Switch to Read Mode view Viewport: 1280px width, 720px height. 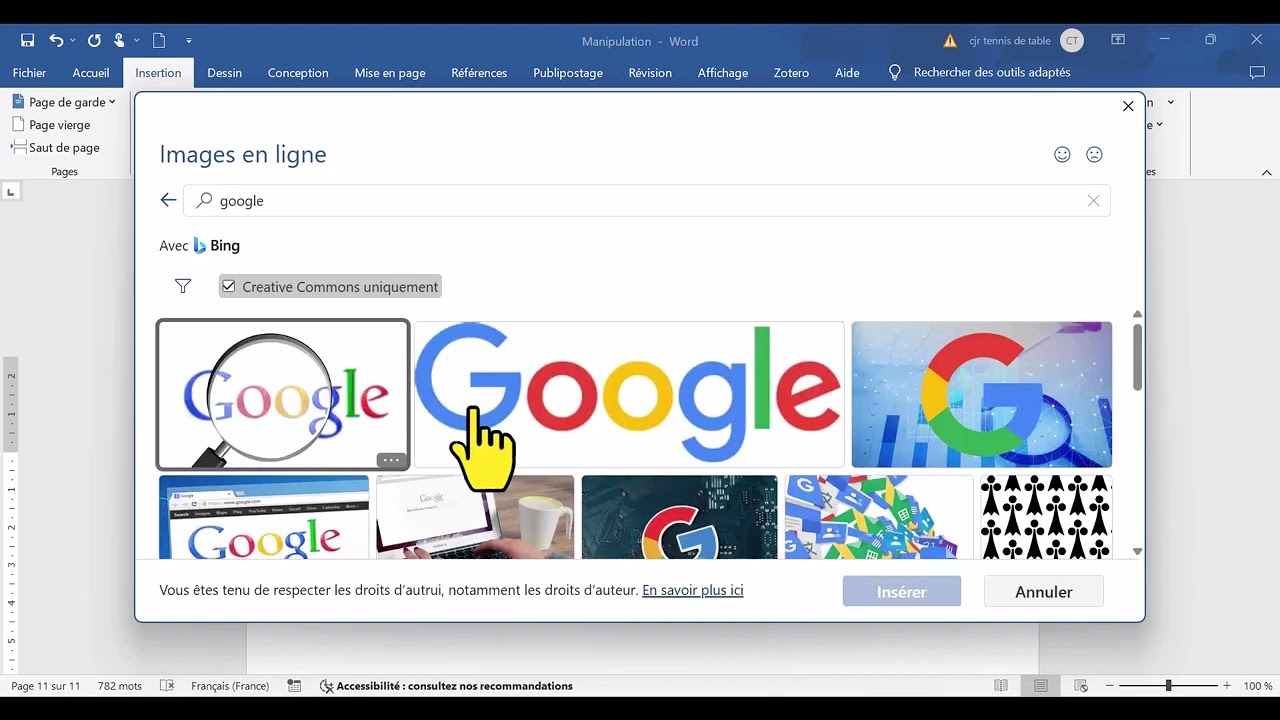[x=1001, y=686]
